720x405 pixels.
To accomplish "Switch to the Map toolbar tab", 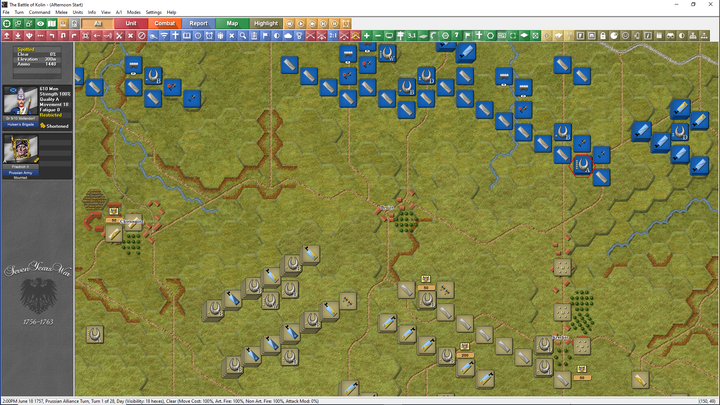I will click(232, 23).
